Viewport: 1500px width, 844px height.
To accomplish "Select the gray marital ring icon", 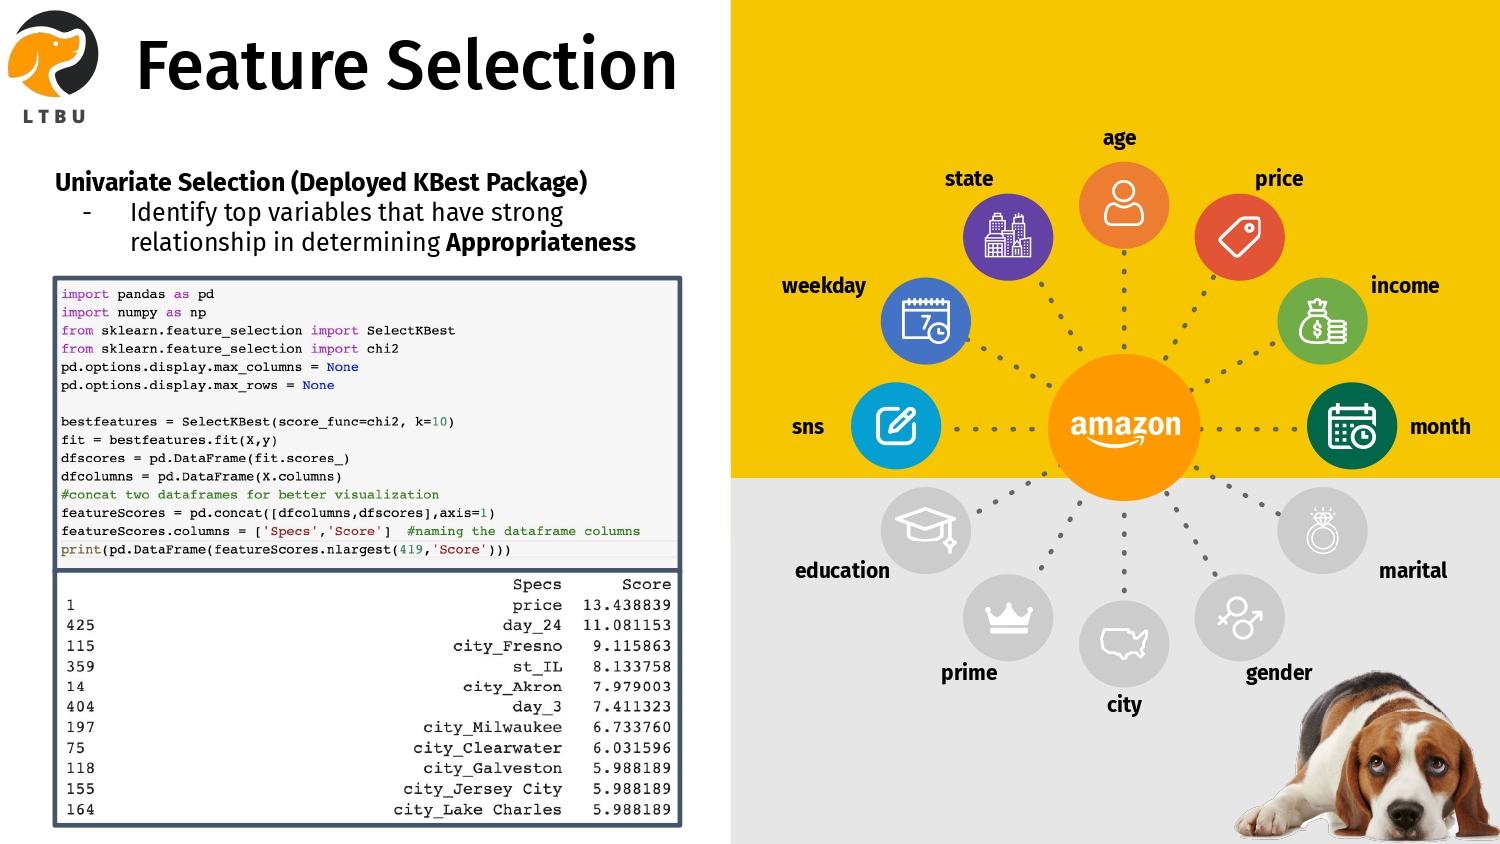I will 1322,530.
